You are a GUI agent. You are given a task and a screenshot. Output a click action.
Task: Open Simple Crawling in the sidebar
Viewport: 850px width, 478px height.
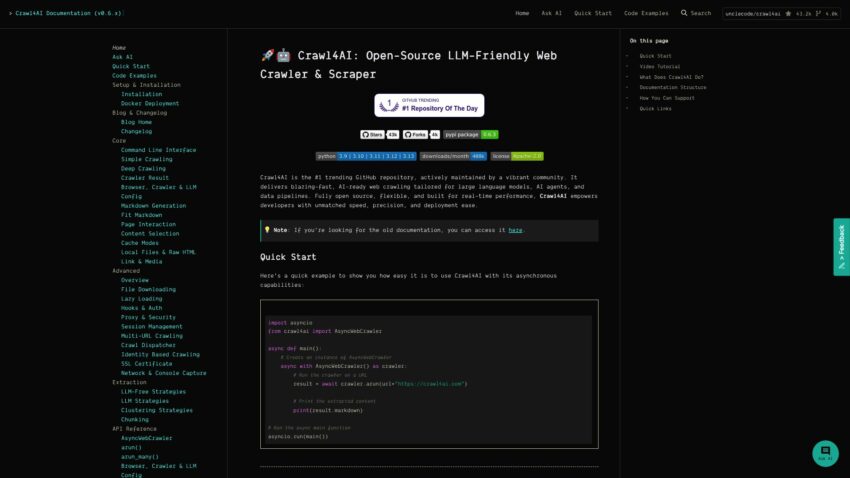tap(146, 159)
